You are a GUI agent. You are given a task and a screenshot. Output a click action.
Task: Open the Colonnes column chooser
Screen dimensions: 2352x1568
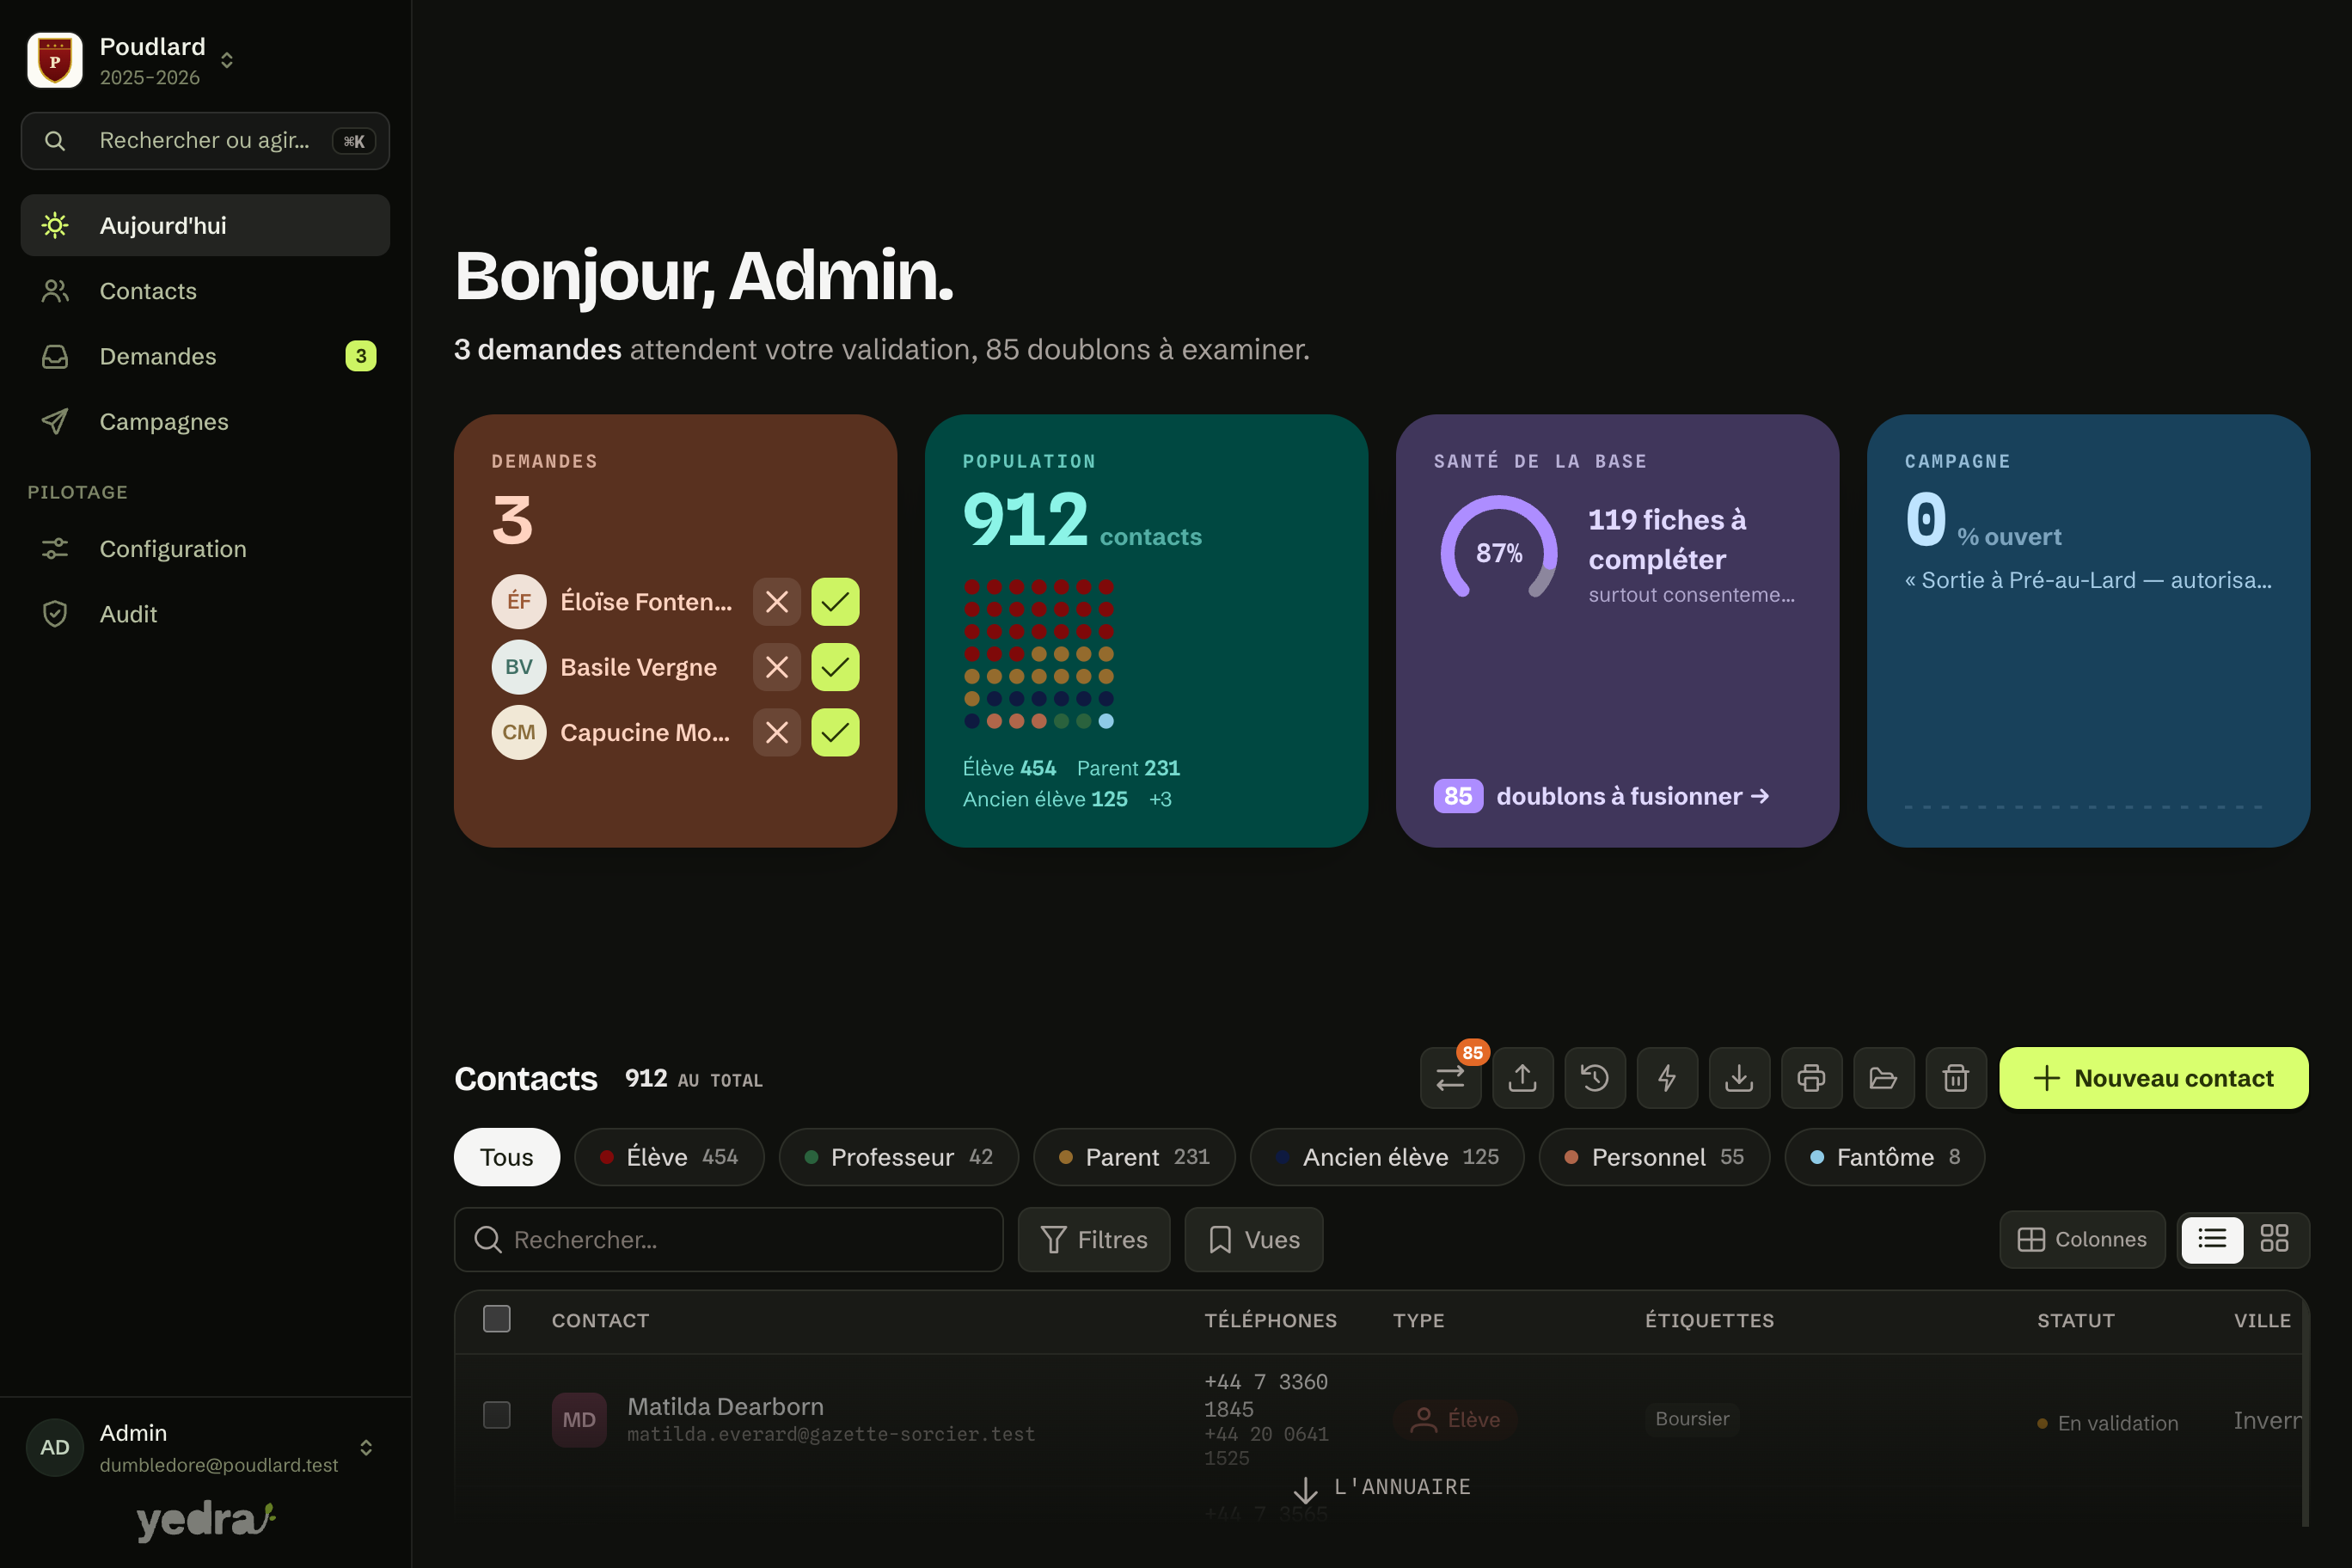click(2082, 1240)
